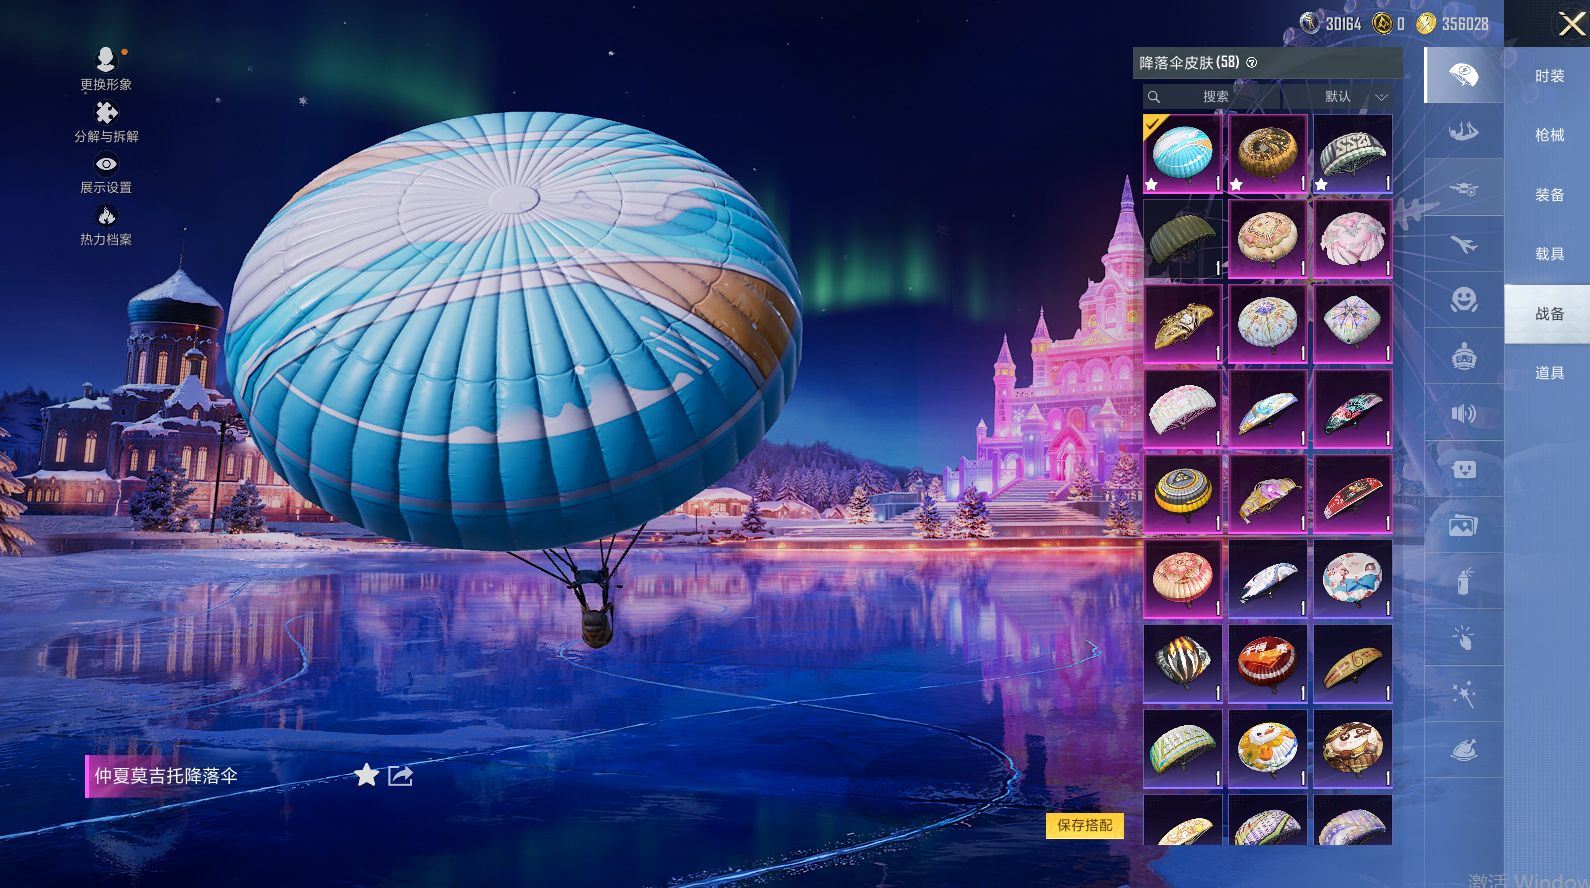This screenshot has height=888, width=1590.
Task: Switch to the 枪械 tab
Action: [x=1548, y=135]
